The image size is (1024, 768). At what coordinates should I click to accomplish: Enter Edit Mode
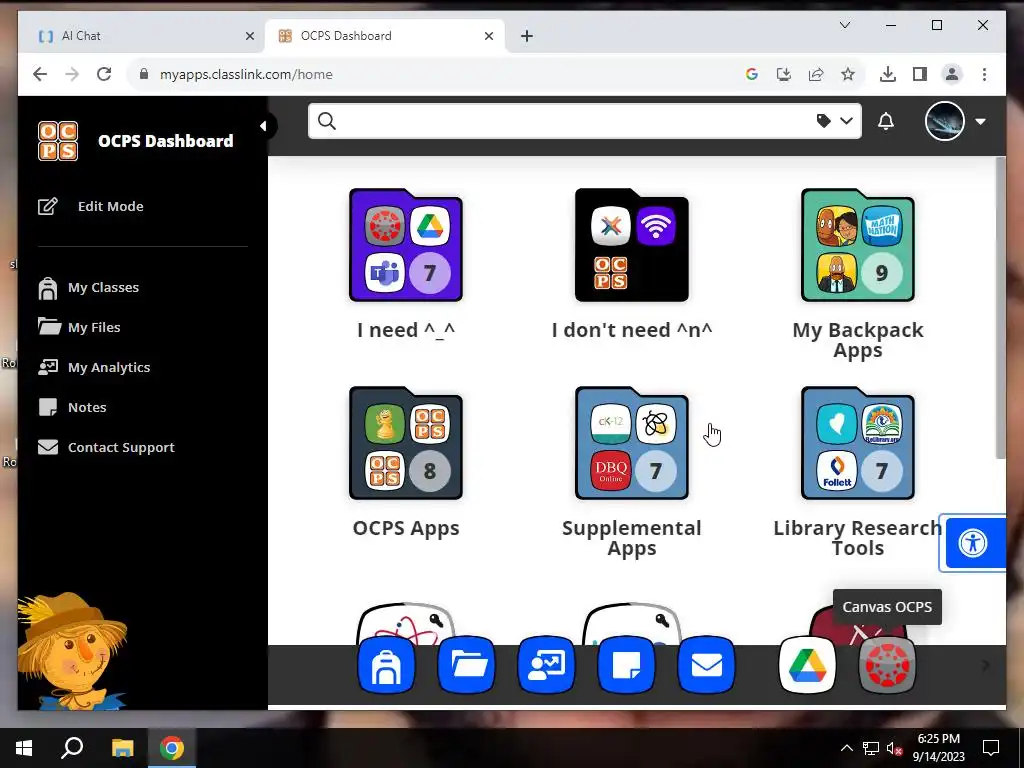(91, 206)
